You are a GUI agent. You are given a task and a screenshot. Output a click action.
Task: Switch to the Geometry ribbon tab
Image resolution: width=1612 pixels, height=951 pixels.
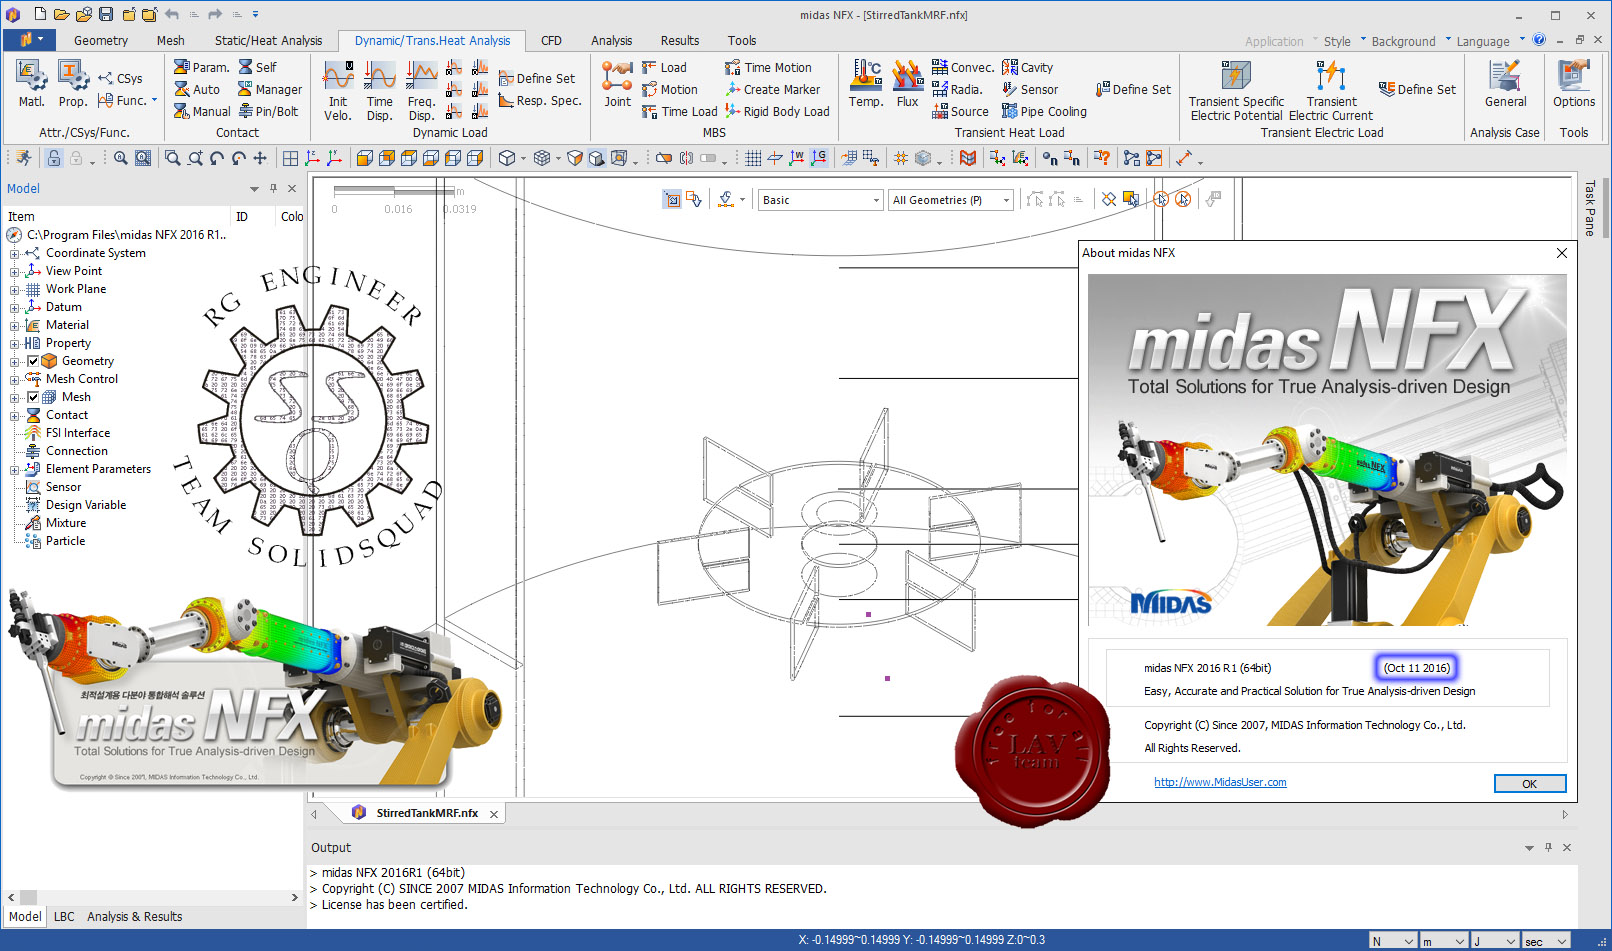[x=101, y=40]
